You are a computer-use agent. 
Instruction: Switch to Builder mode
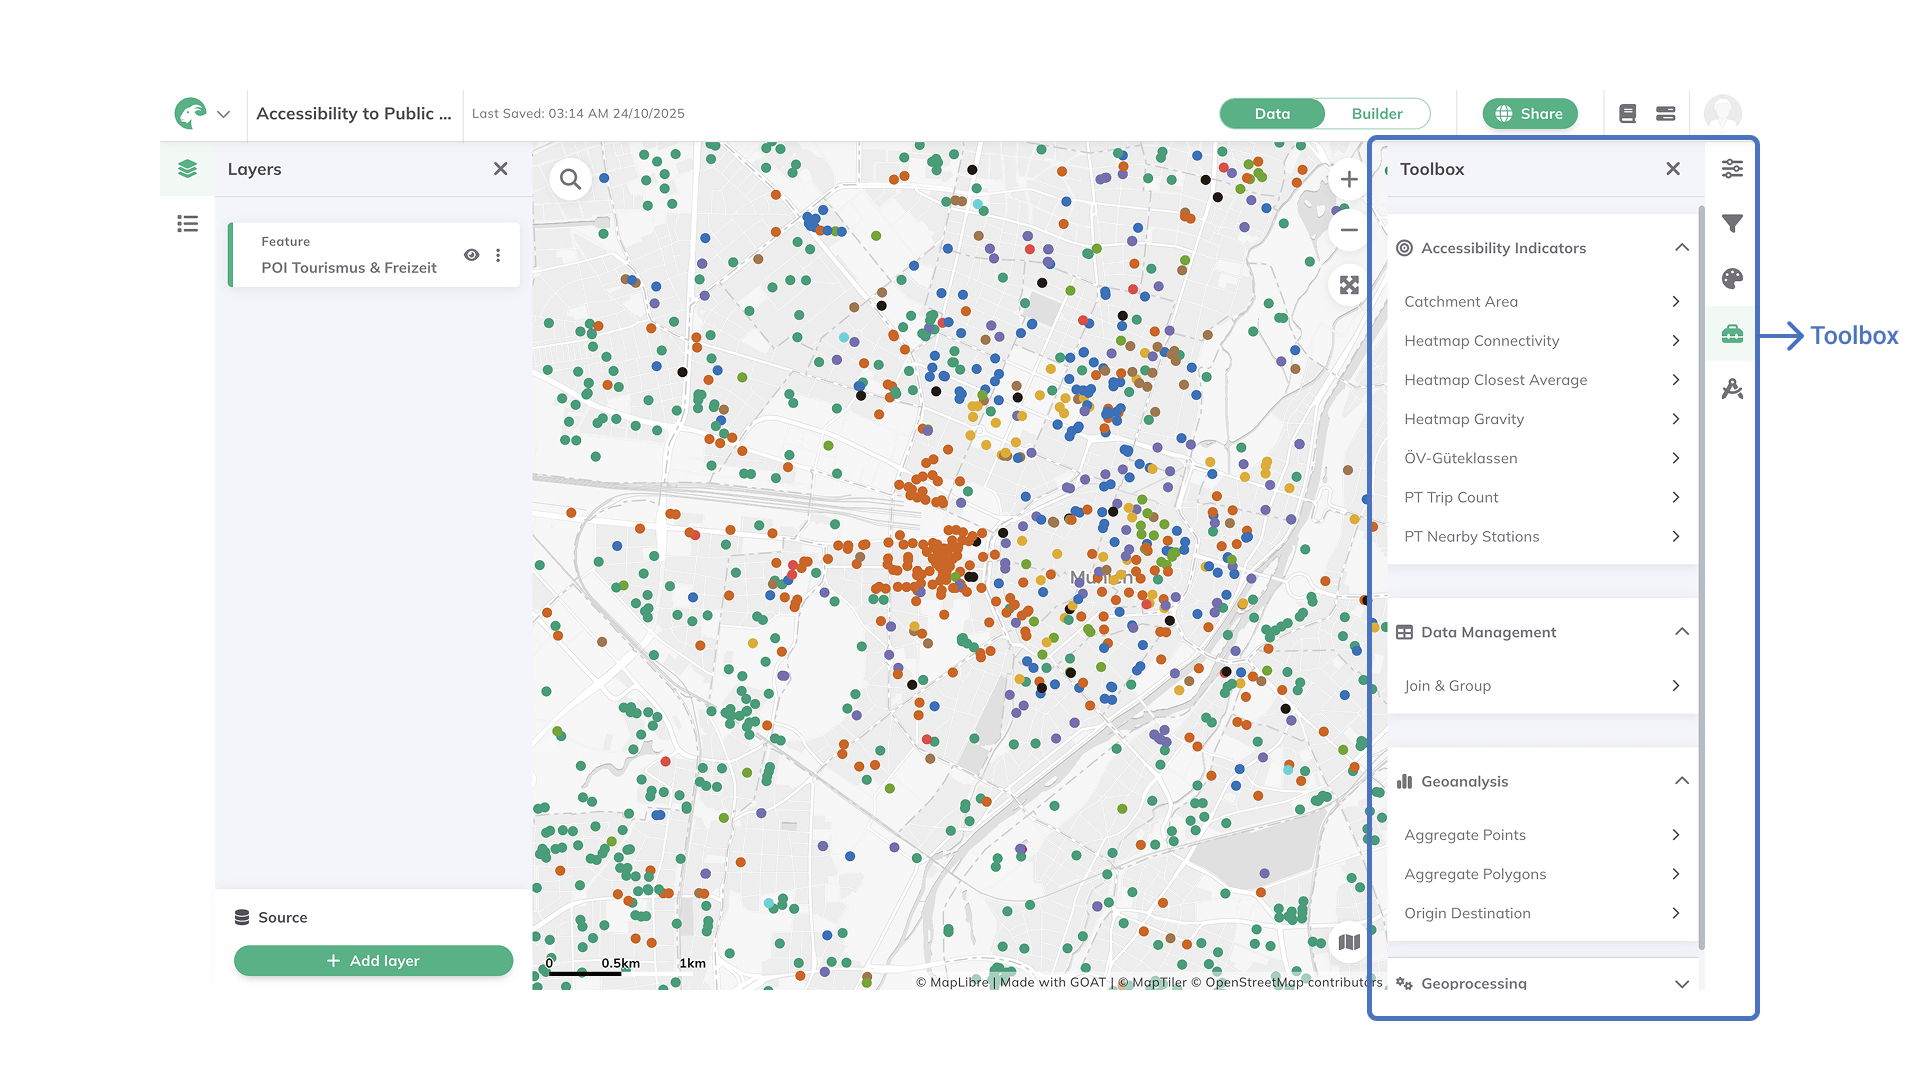pos(1376,114)
